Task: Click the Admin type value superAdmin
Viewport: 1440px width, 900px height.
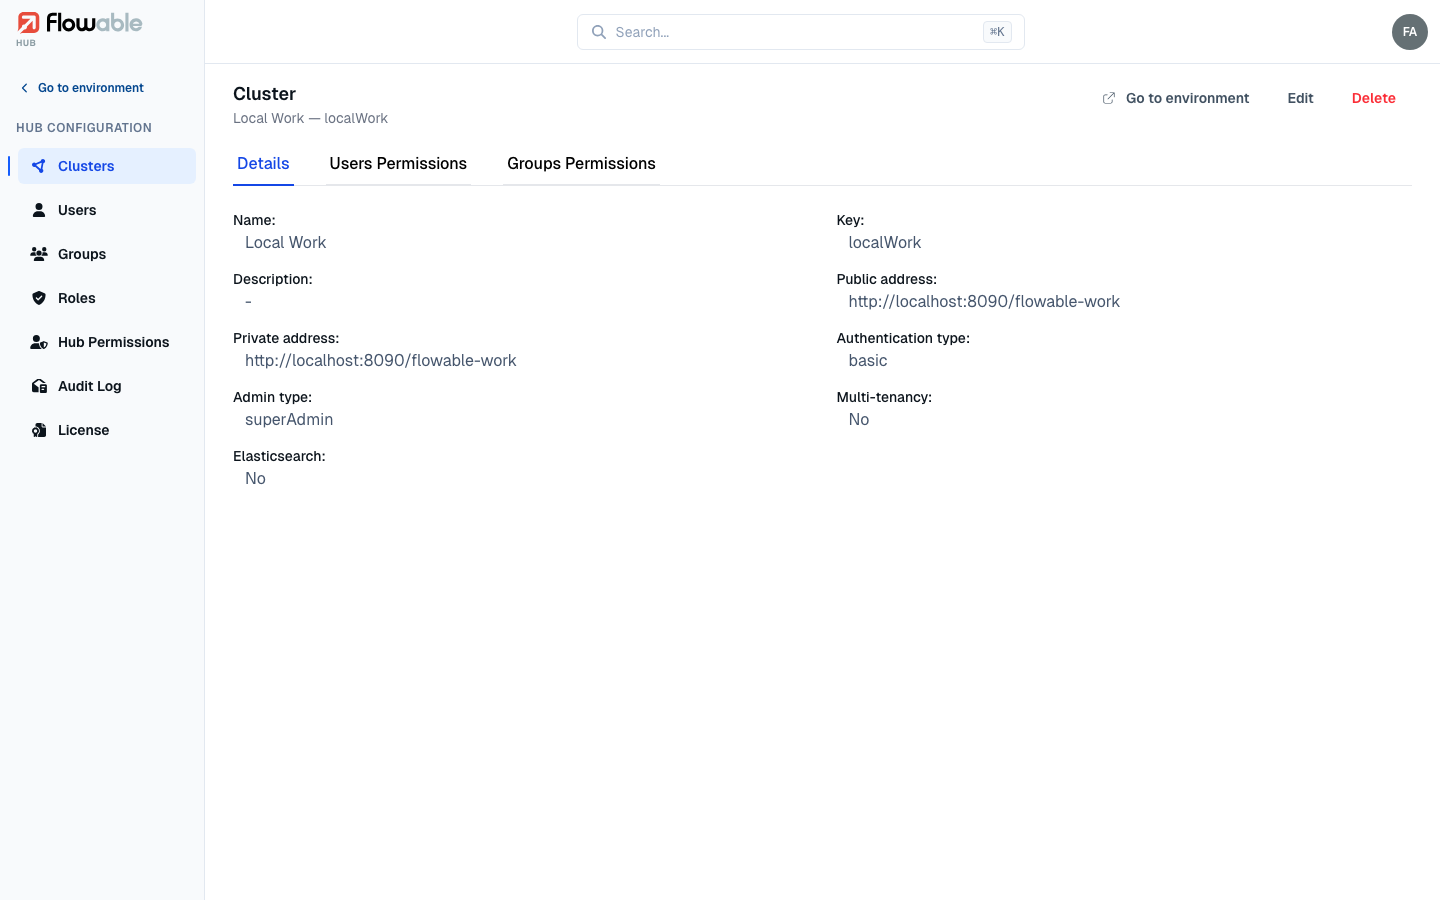Action: [289, 420]
